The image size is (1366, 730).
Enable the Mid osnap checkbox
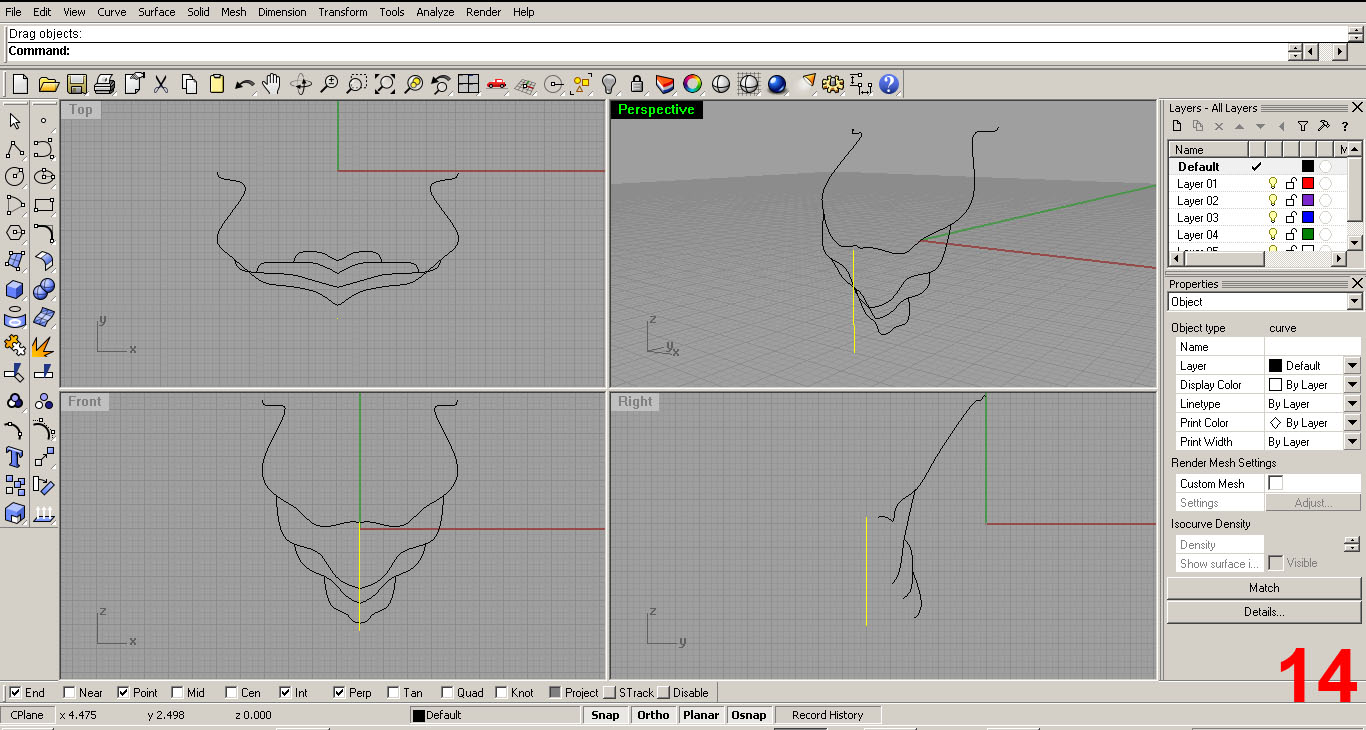[178, 692]
